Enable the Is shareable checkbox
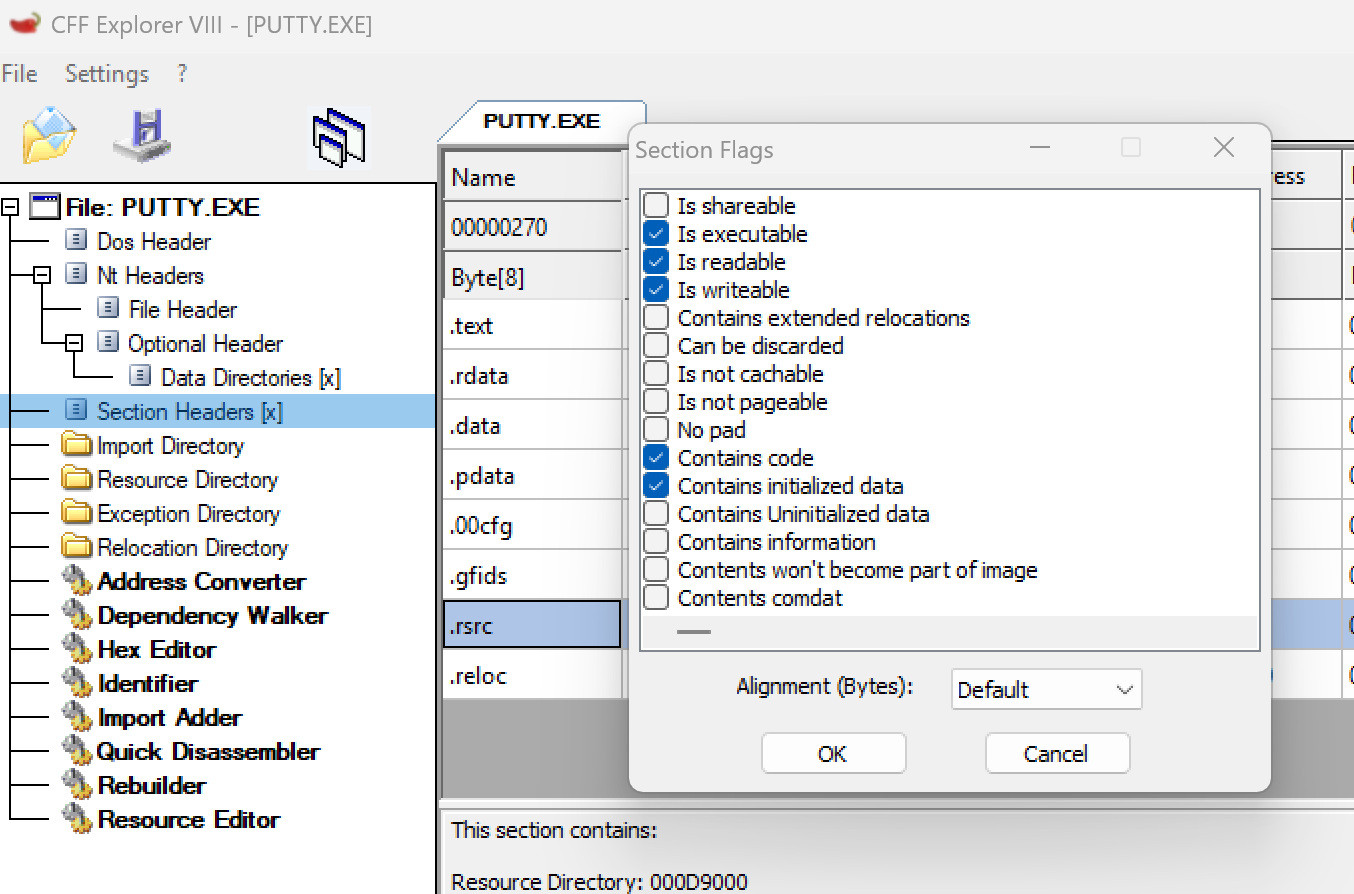 click(x=656, y=206)
